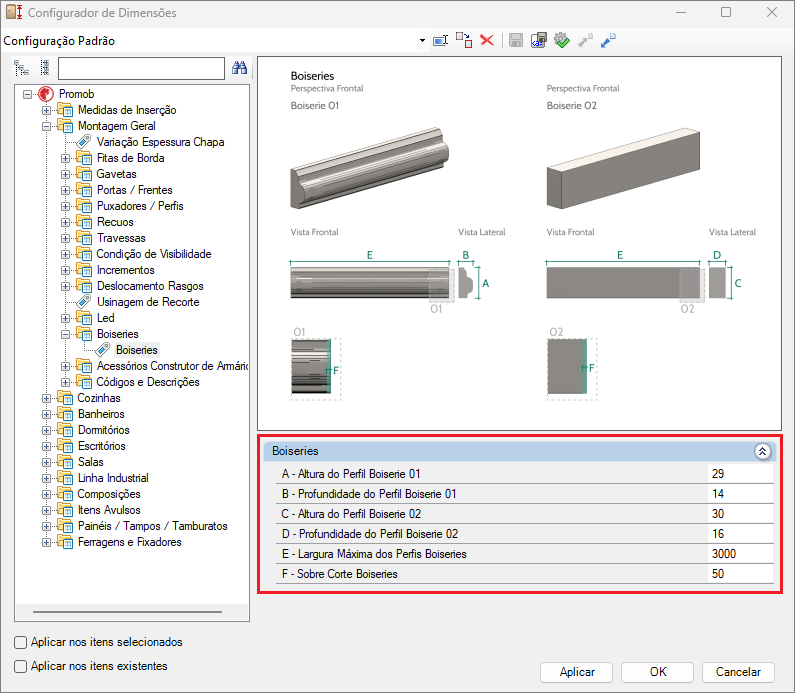The image size is (795, 693).
Task: Select Painéis / Tampos / Tamburatos item
Action: pyautogui.click(x=153, y=526)
